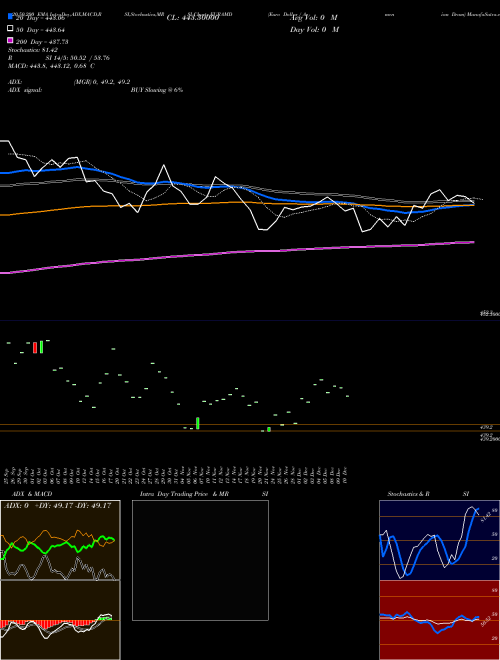
Task: Select the 'BUY Slowing @ 6%' signal text
Action: [157, 90]
